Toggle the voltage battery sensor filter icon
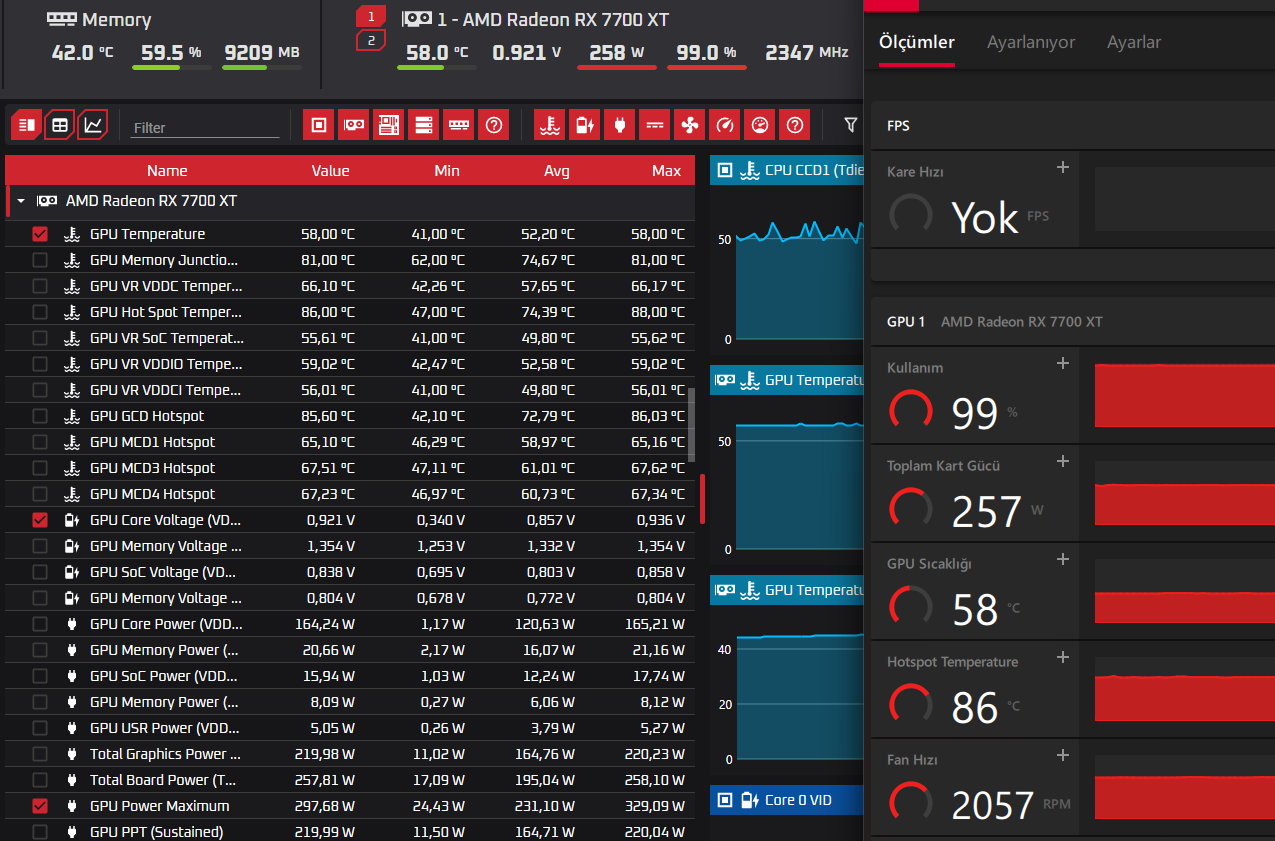Viewport: 1275px width, 841px height. [x=584, y=125]
